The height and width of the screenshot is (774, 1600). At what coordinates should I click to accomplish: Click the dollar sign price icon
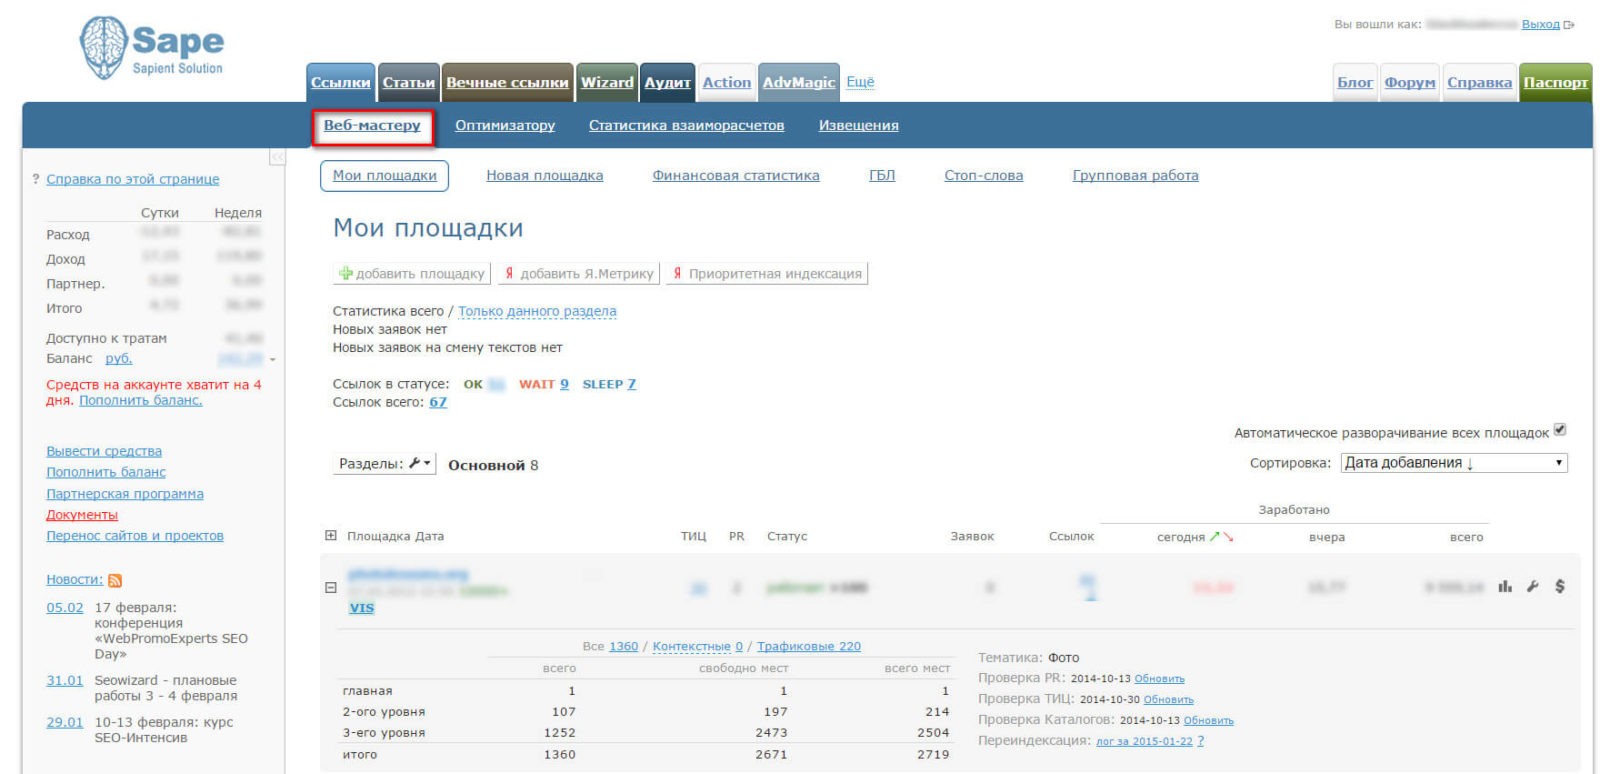(x=1560, y=586)
